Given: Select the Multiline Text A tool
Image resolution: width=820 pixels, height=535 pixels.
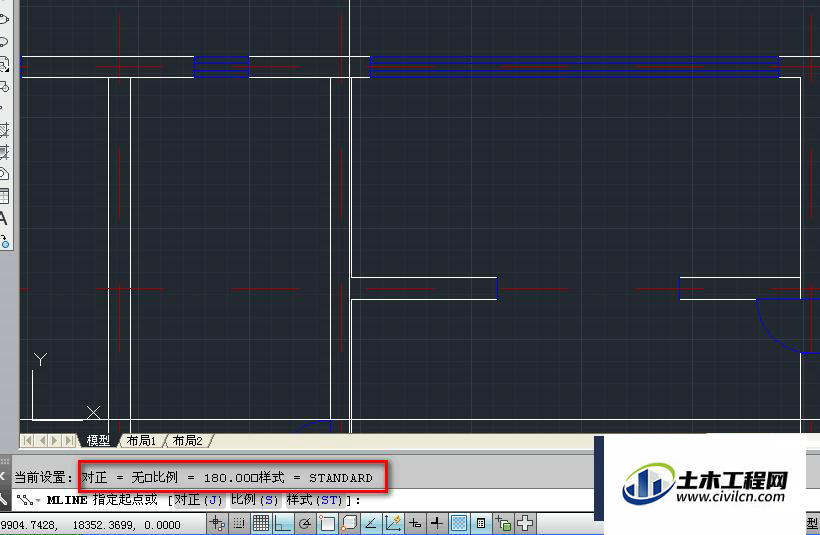Looking at the screenshot, I should coord(4,218).
